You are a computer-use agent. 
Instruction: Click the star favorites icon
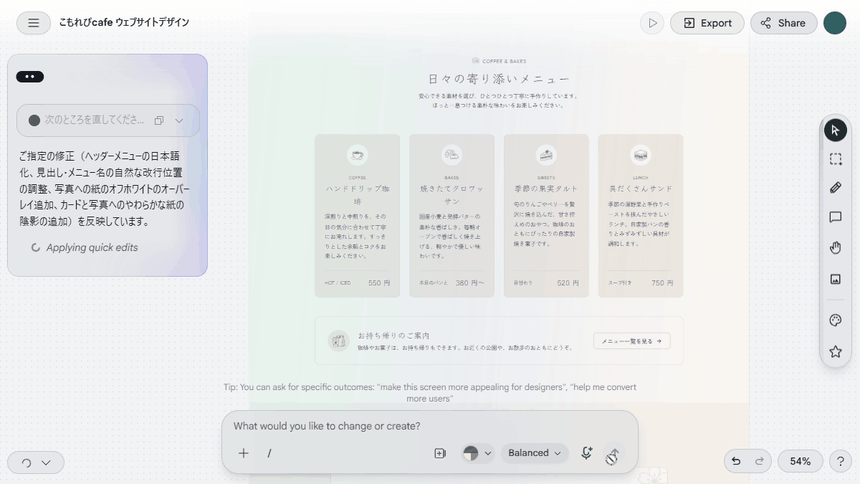pos(835,351)
